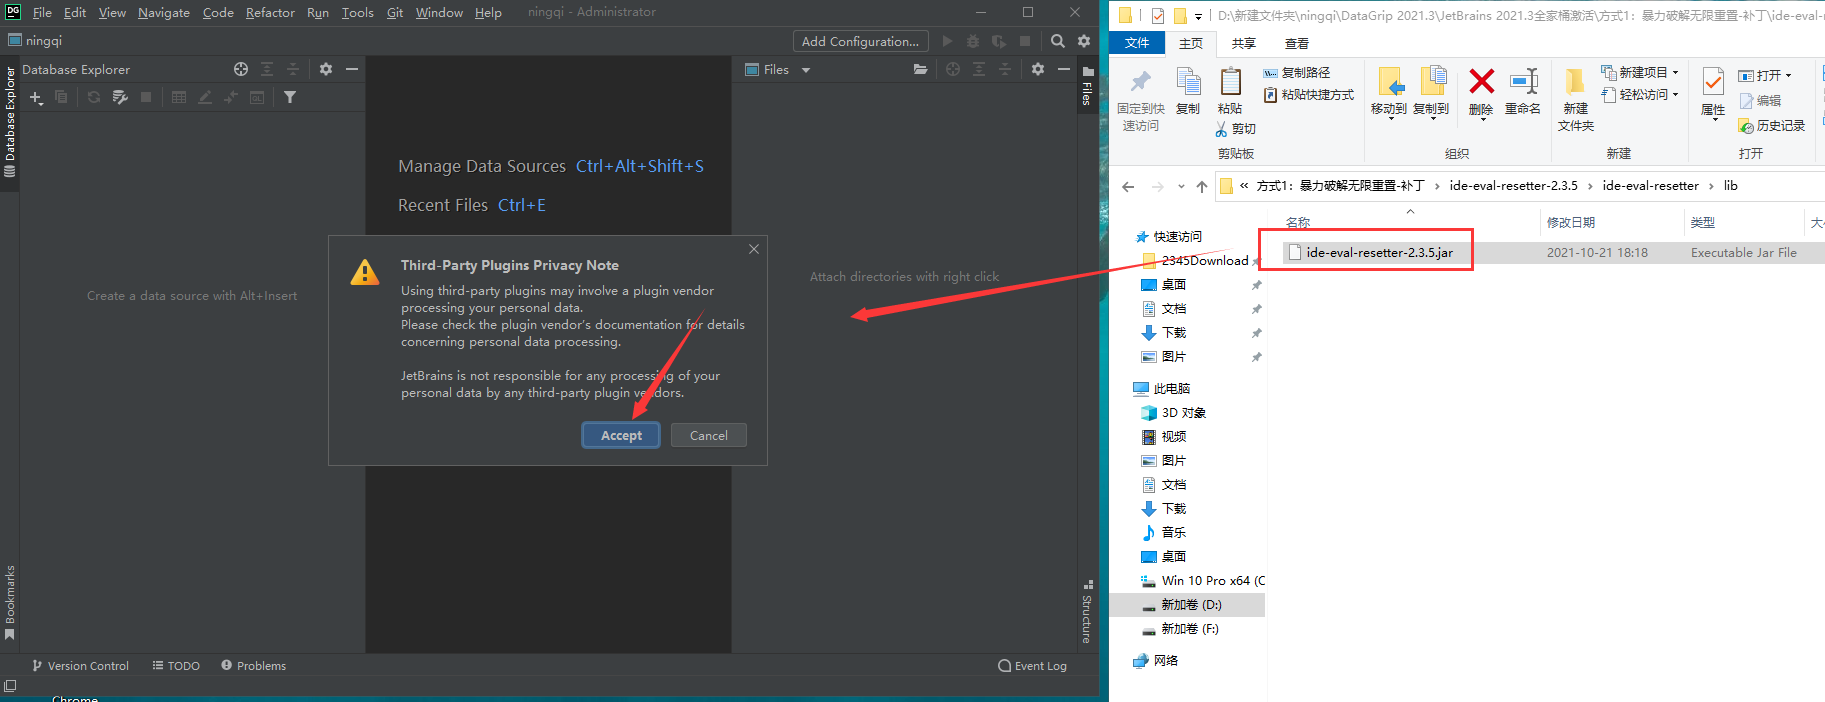Toggle the Structure tool window
Viewport: 1825px width, 702px height.
pos(1087,612)
